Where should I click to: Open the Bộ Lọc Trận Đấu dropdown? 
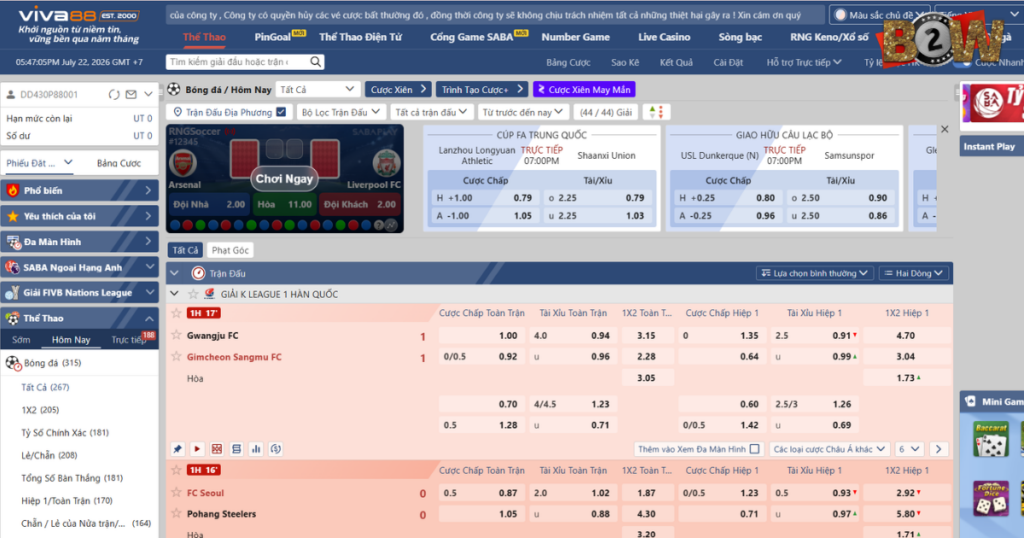pyautogui.click(x=340, y=112)
